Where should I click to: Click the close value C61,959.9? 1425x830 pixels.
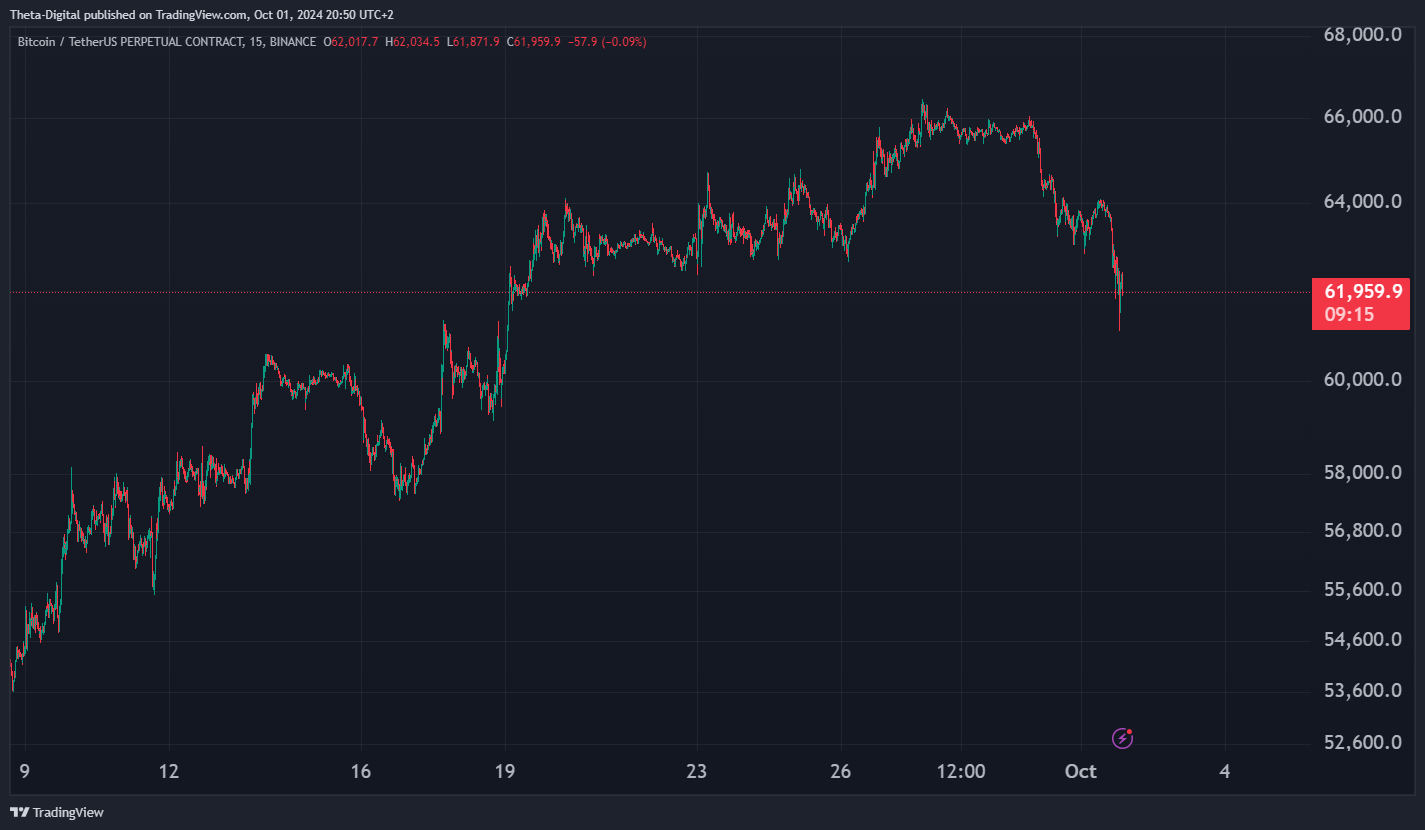click(x=534, y=42)
